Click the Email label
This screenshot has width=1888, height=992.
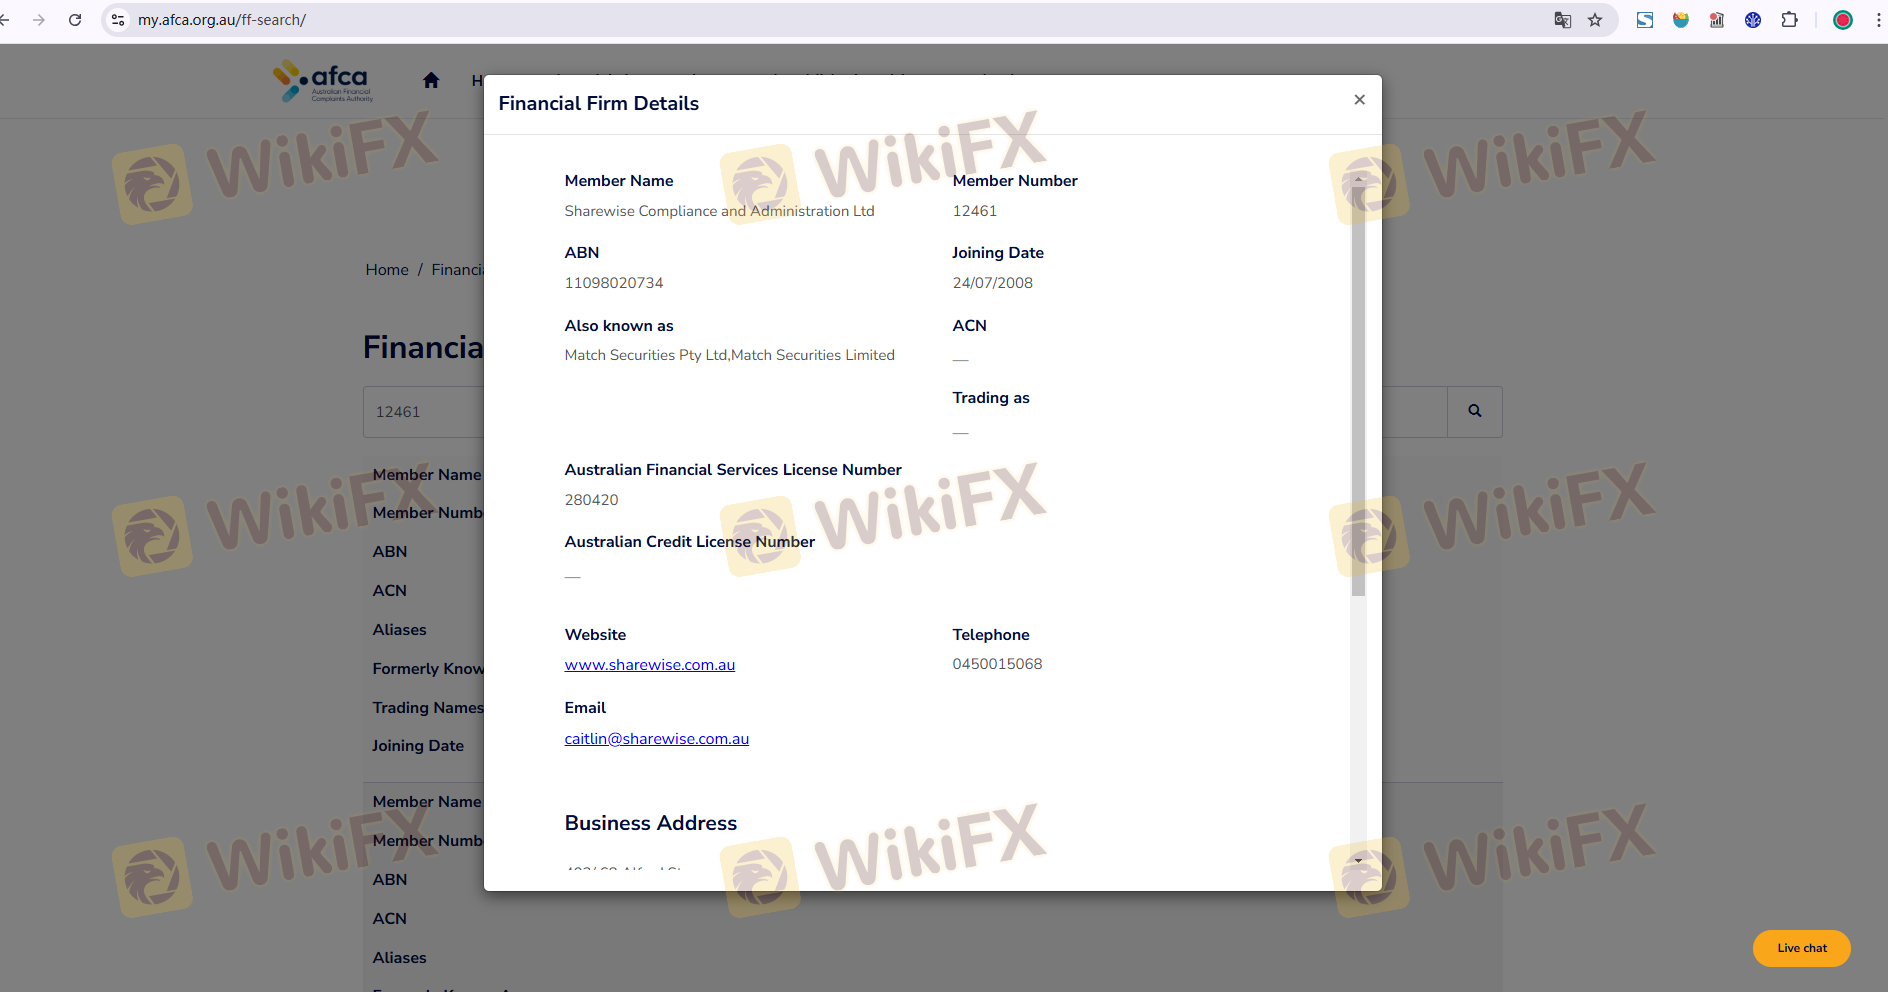[586, 708]
